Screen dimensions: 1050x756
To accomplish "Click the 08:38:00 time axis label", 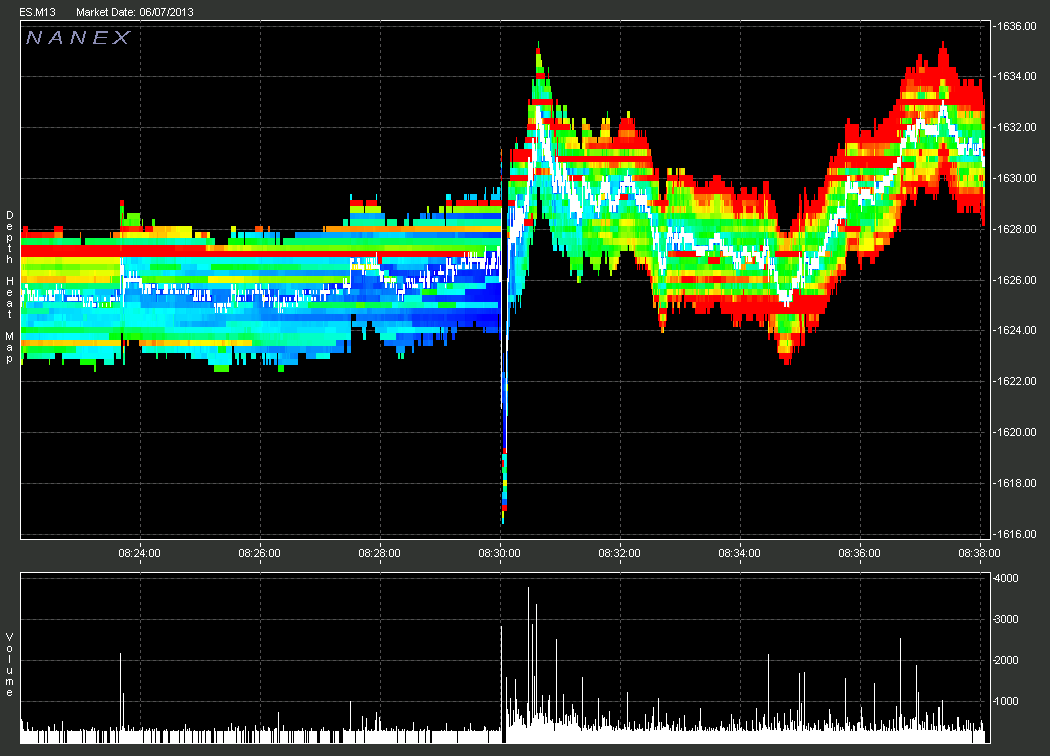I will click(x=979, y=553).
